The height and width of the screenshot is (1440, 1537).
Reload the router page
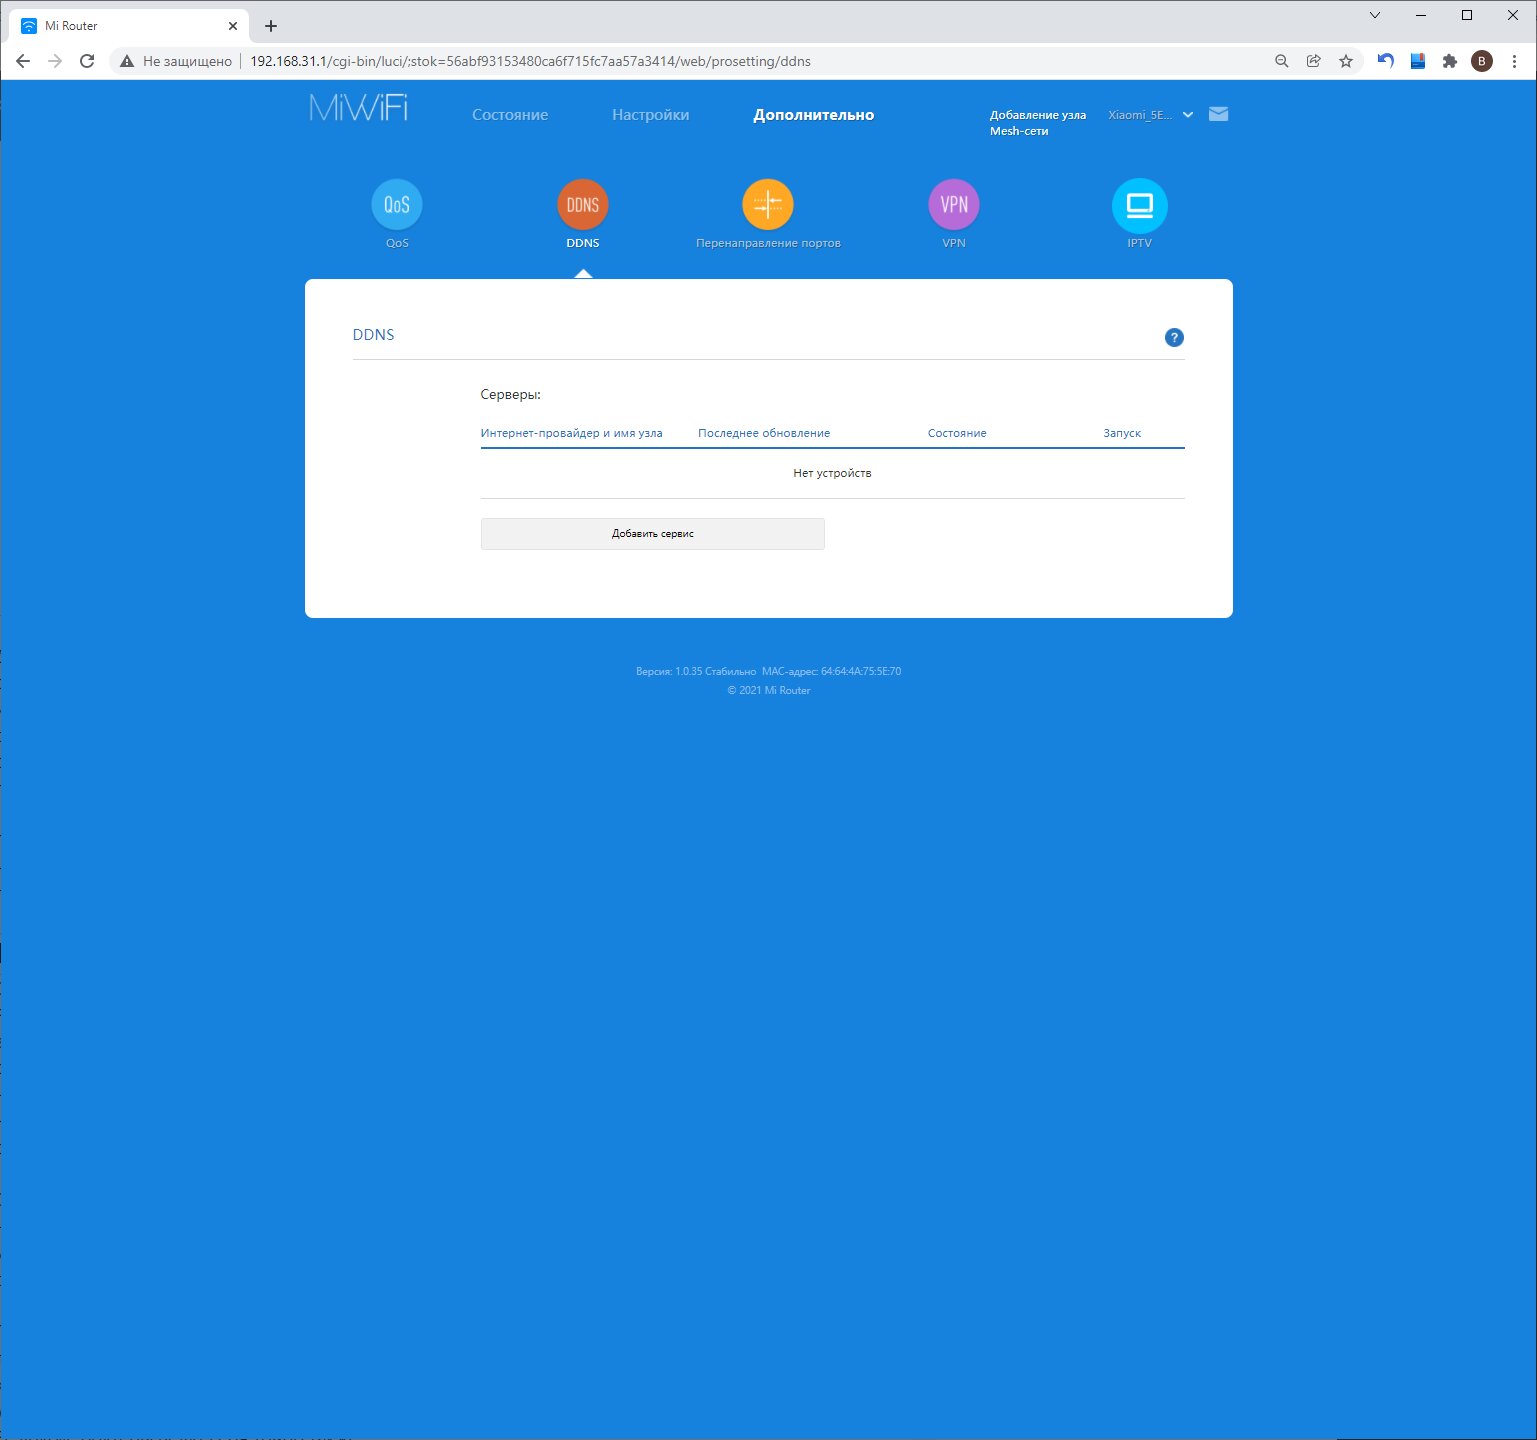pos(87,61)
